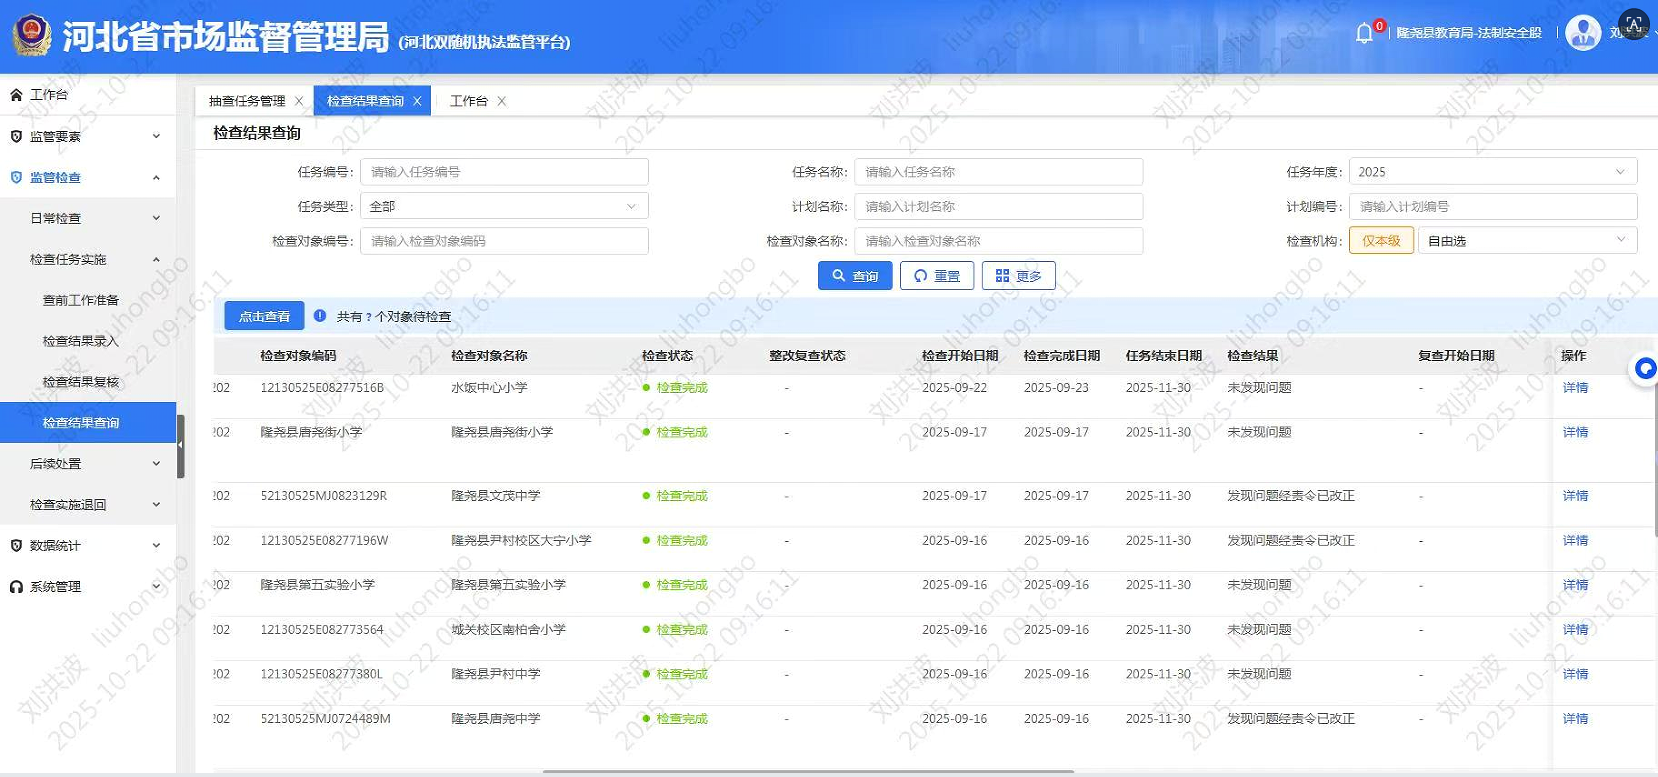Click the shield icon beside 监管检查
Screen dimensions: 1658x777
point(16,177)
